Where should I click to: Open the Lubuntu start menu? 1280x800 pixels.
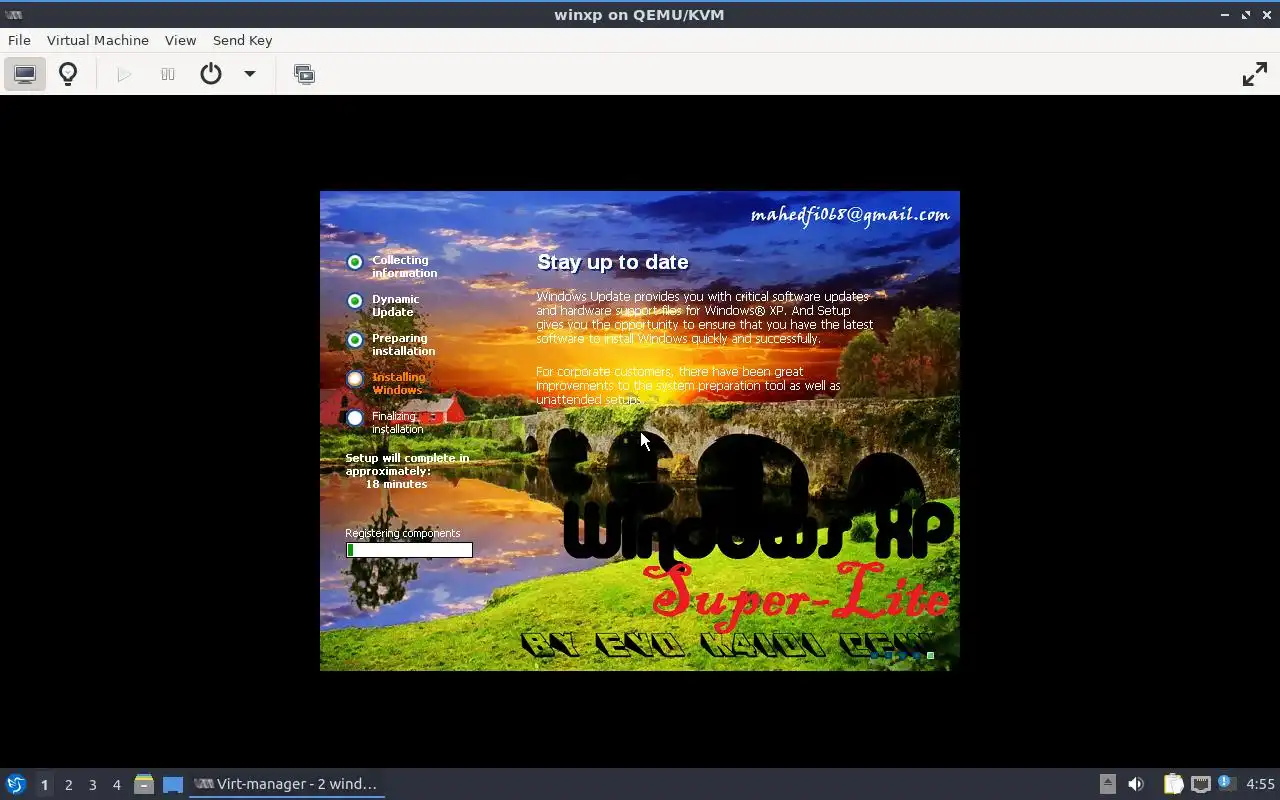(x=15, y=784)
